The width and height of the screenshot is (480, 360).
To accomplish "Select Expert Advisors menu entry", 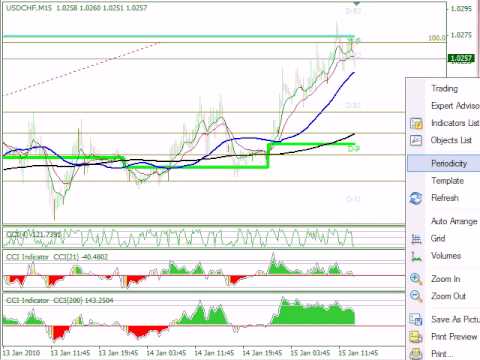I will click(455, 106).
